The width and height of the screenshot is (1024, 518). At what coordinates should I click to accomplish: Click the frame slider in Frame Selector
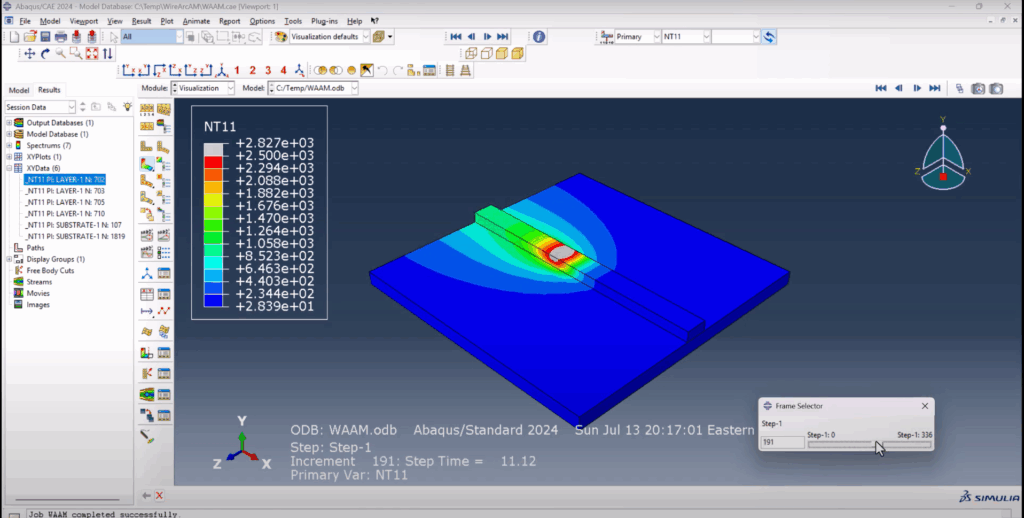(869, 444)
